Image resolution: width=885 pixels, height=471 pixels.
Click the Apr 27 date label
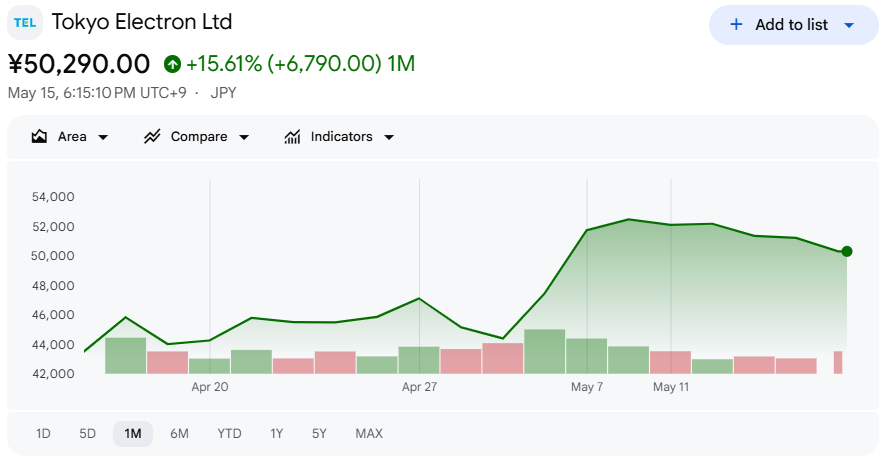point(419,387)
